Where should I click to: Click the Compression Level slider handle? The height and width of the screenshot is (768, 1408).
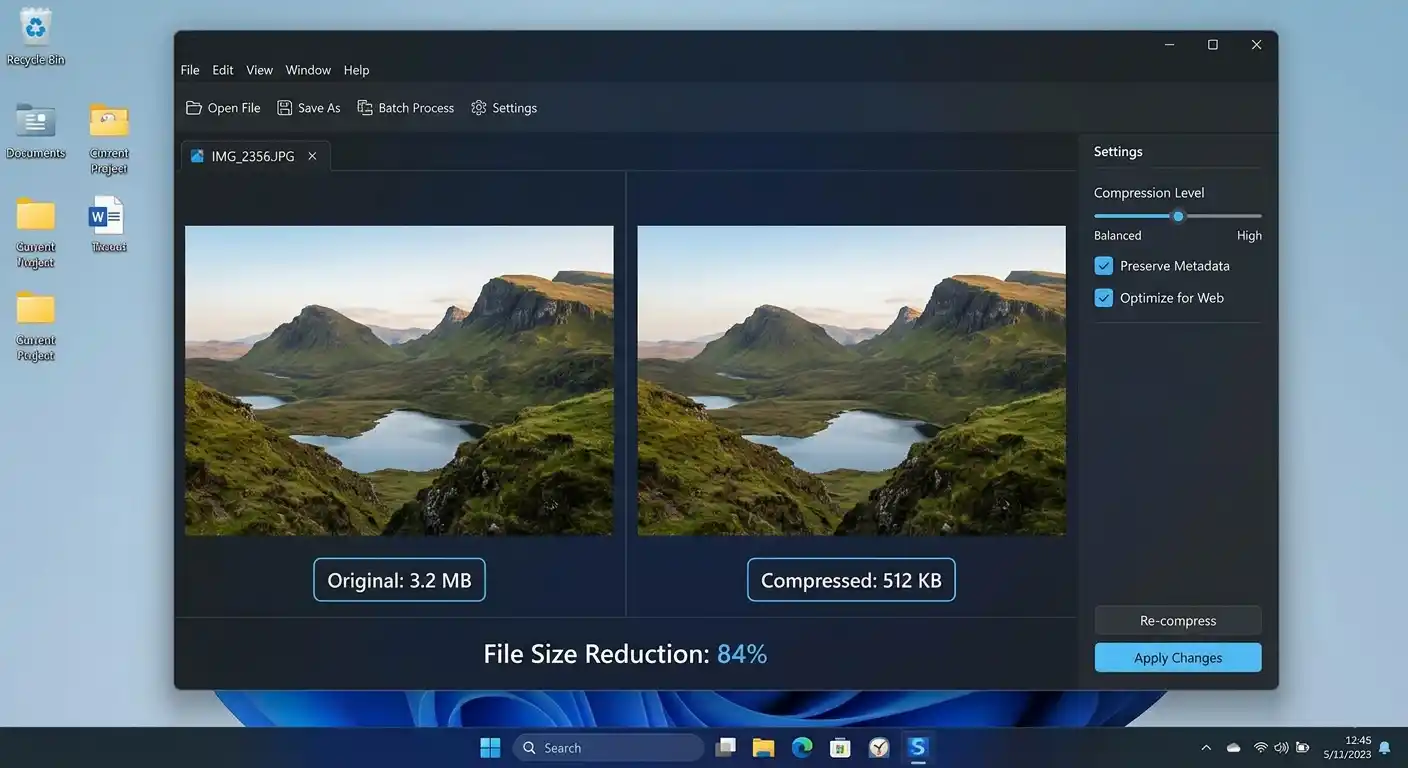1178,216
